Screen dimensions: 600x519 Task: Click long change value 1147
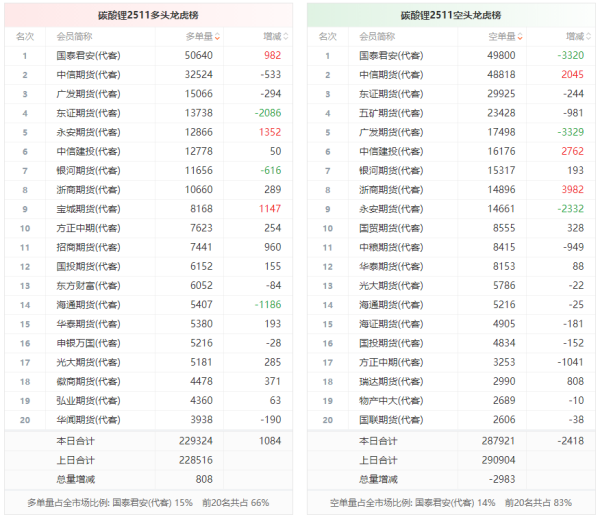pos(270,209)
